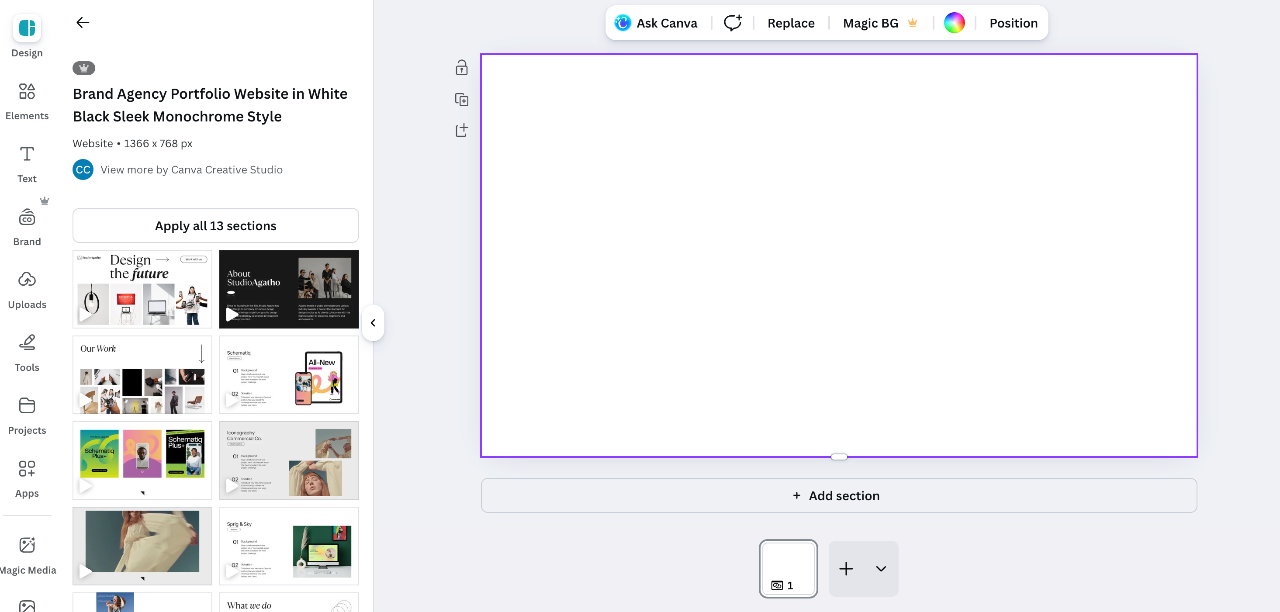Open the Text tool panel

pyautogui.click(x=27, y=164)
